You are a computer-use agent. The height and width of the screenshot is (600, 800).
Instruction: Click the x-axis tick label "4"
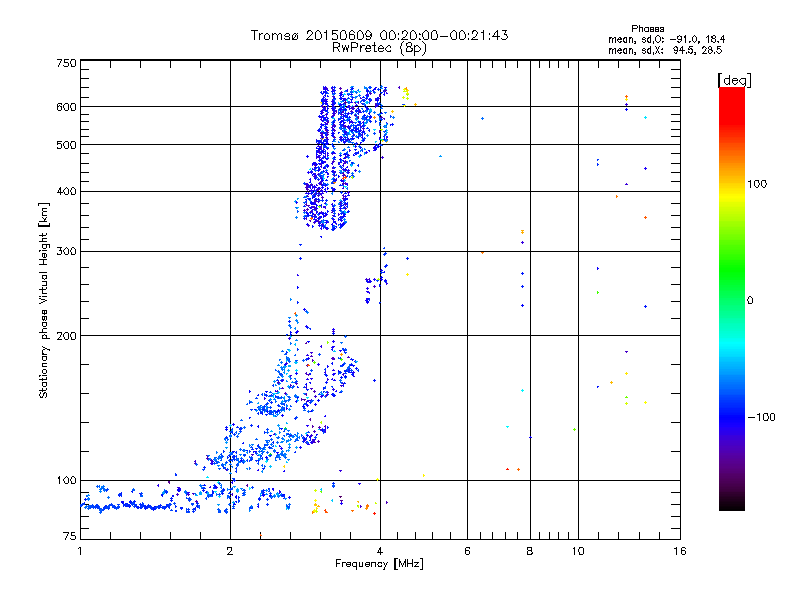[x=380, y=551]
